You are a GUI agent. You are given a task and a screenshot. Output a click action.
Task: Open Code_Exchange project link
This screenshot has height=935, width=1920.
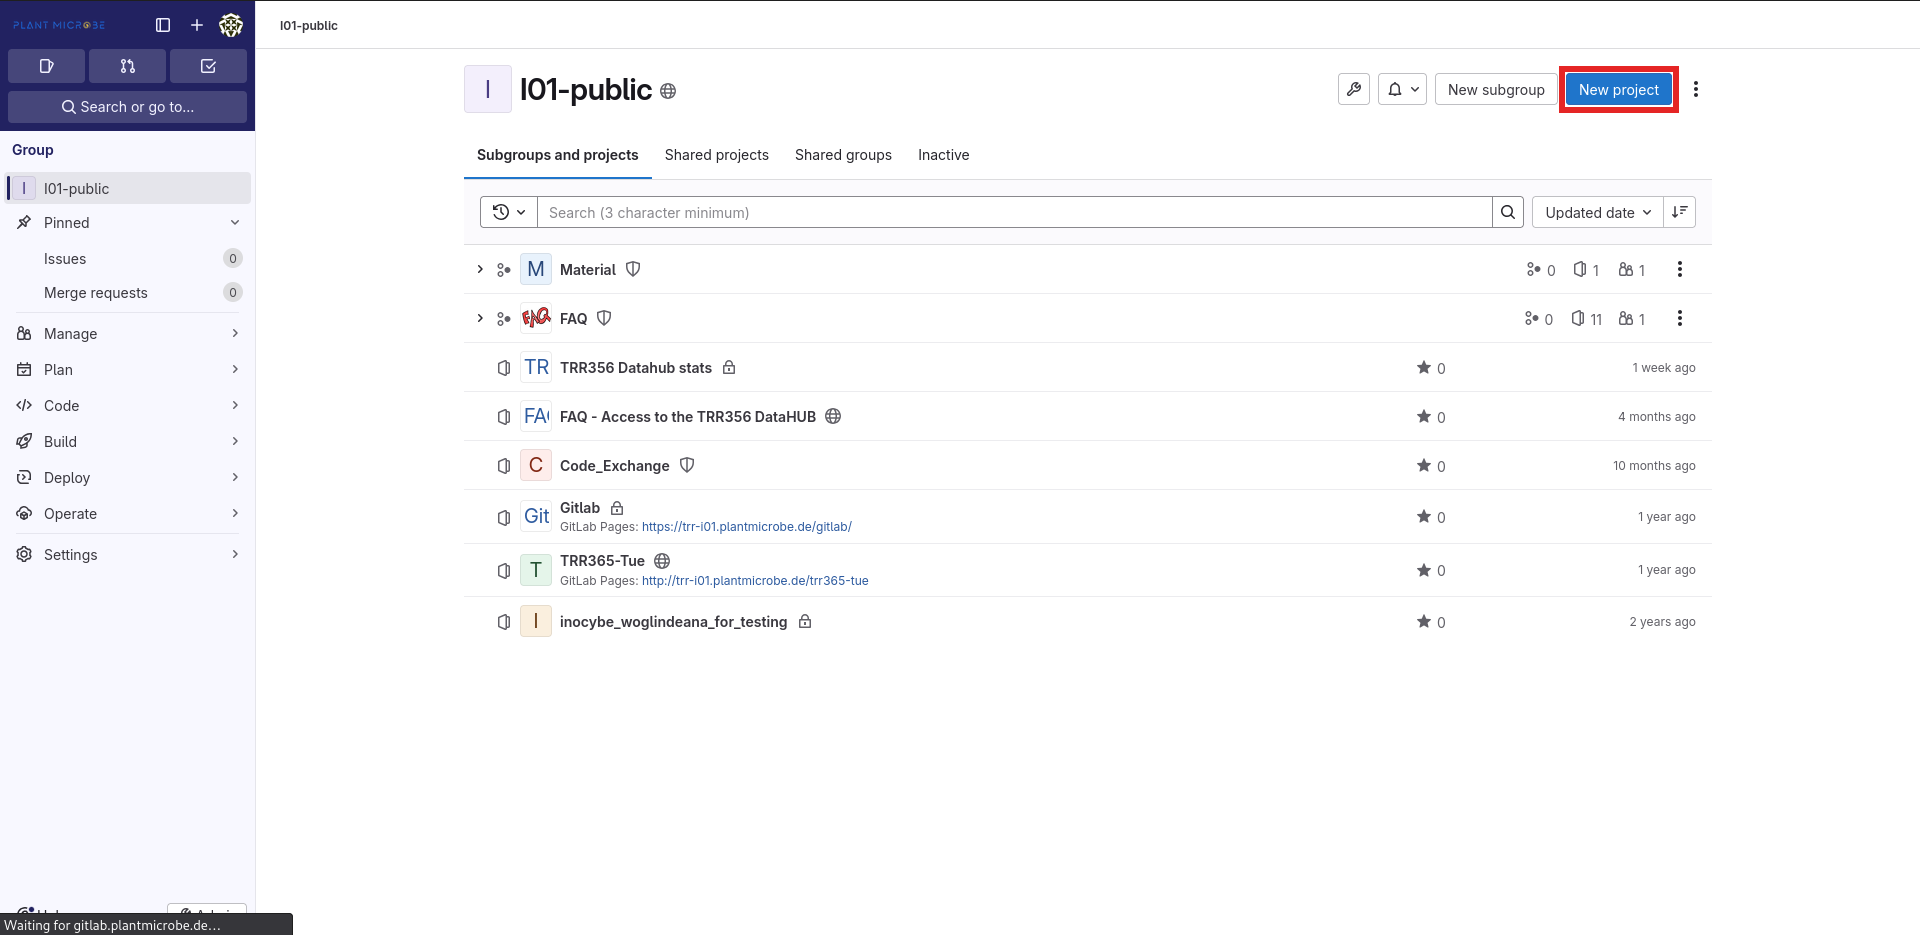pos(615,465)
